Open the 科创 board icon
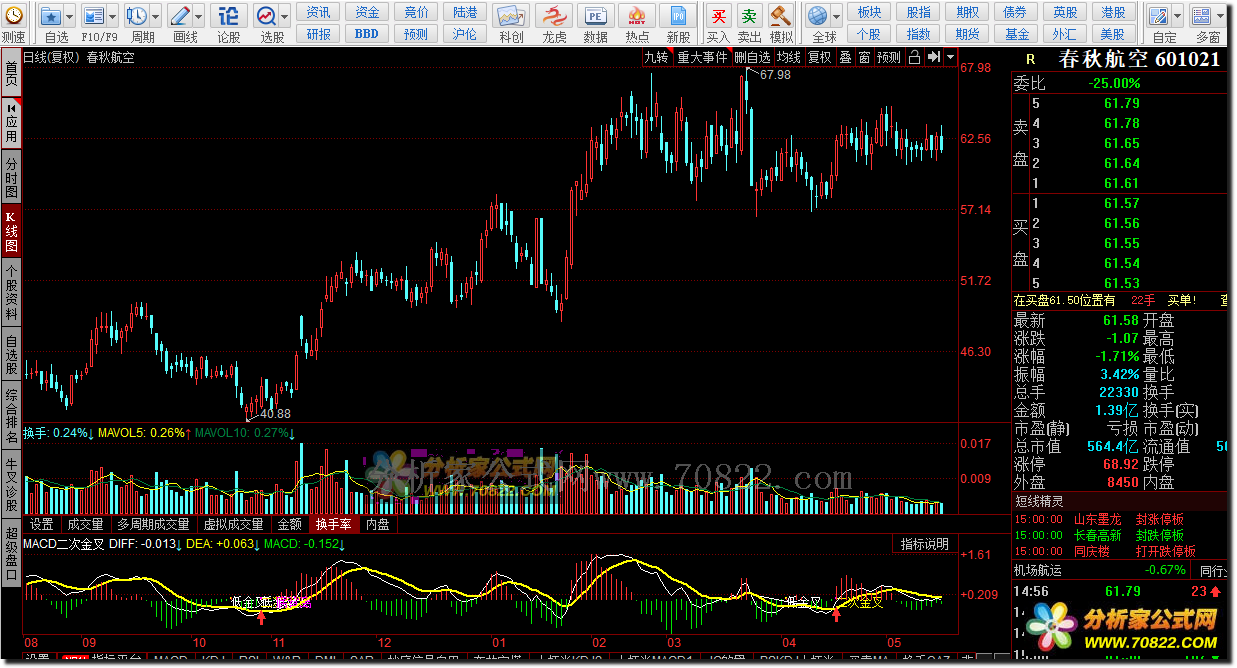 tap(511, 16)
